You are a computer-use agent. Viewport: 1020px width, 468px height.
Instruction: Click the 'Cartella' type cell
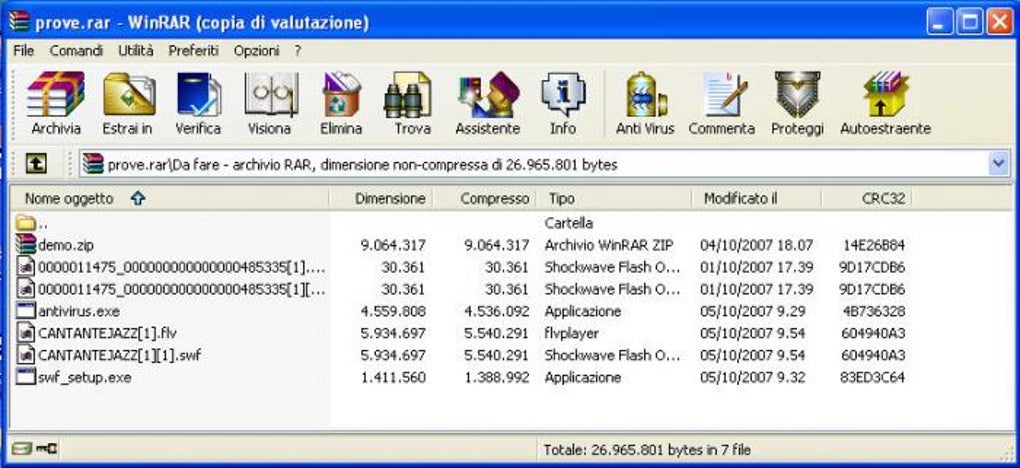pos(569,223)
